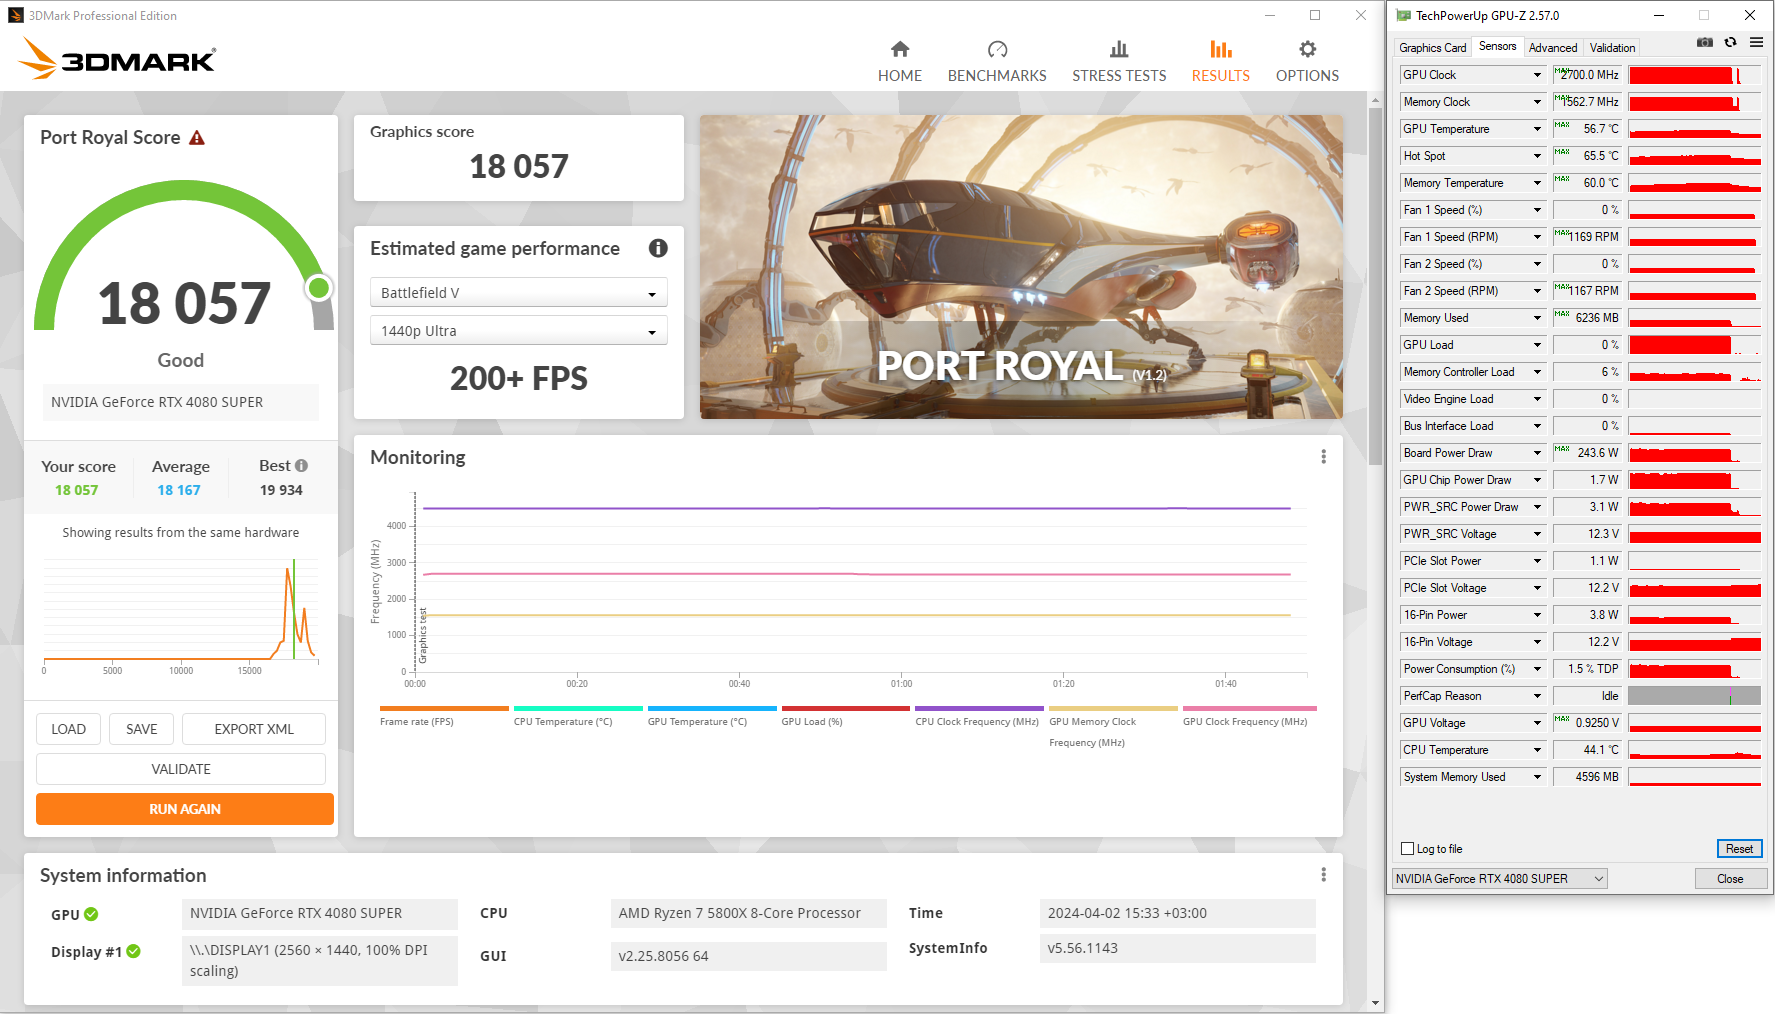This screenshot has width=1775, height=1014.
Task: Open the Benchmarks gauge icon
Action: point(997,50)
